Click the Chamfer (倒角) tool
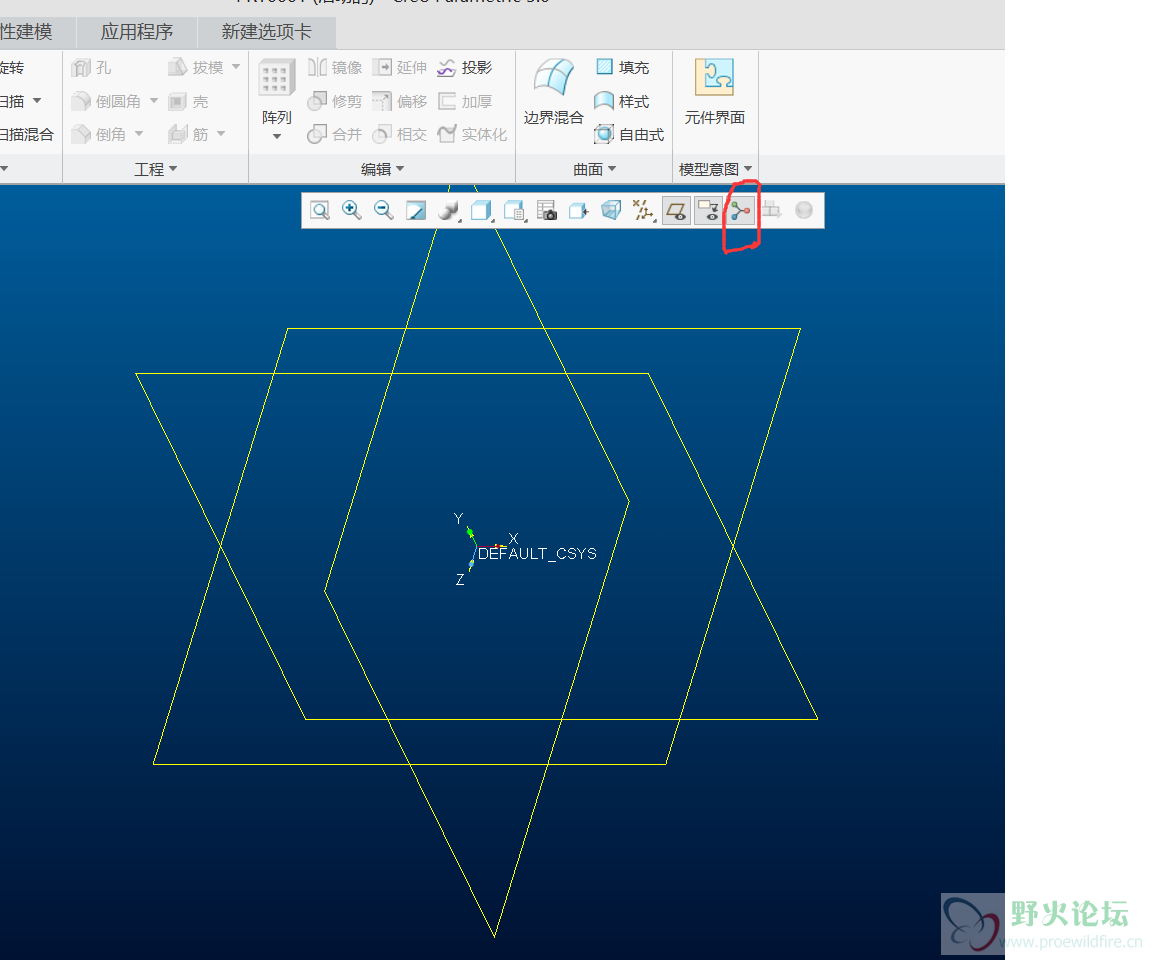 pyautogui.click(x=99, y=134)
